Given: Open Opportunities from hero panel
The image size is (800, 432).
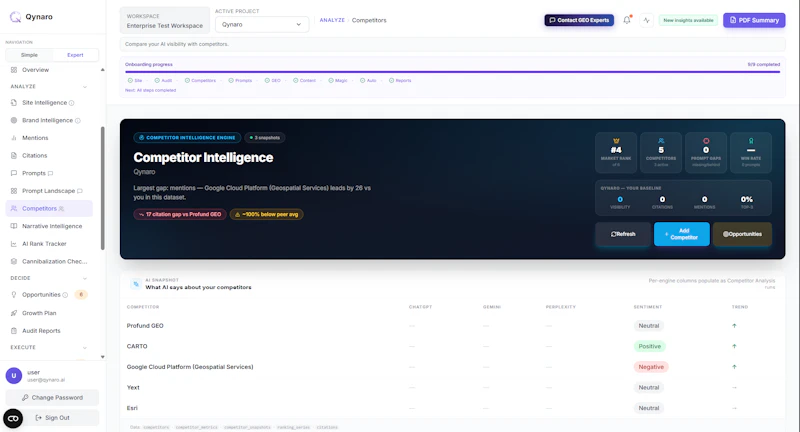Looking at the screenshot, I should (742, 234).
